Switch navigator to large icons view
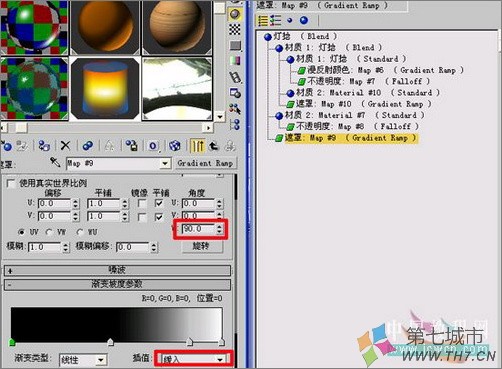The height and width of the screenshot is (369, 502). [x=304, y=20]
